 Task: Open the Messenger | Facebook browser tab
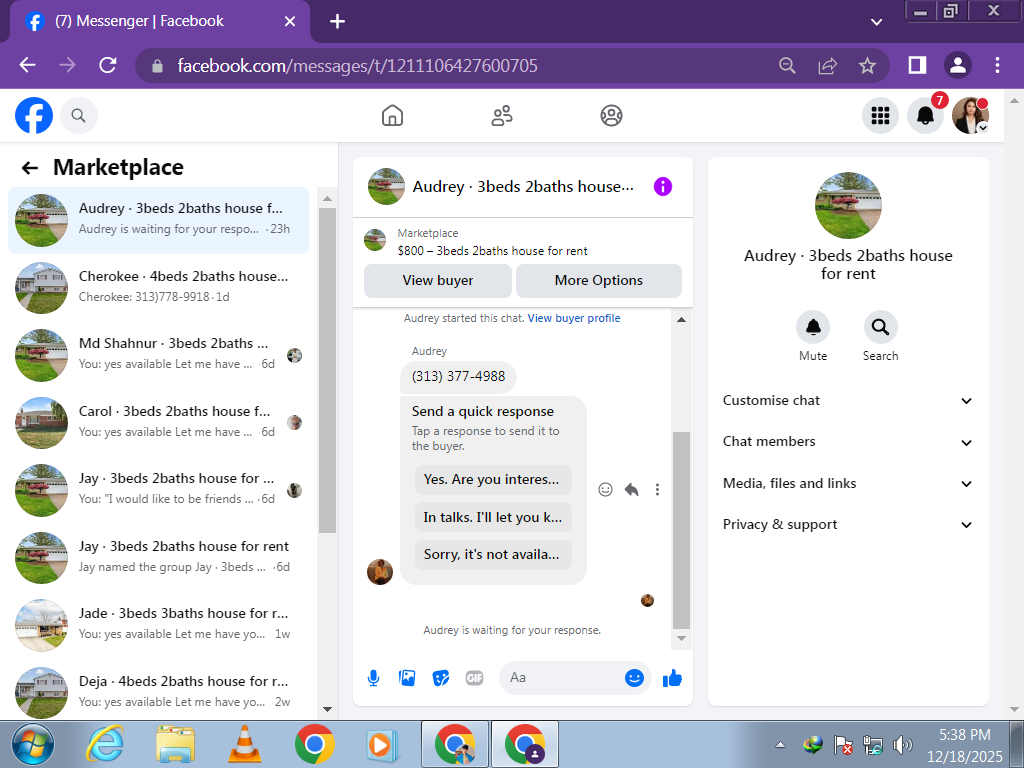pos(159,22)
